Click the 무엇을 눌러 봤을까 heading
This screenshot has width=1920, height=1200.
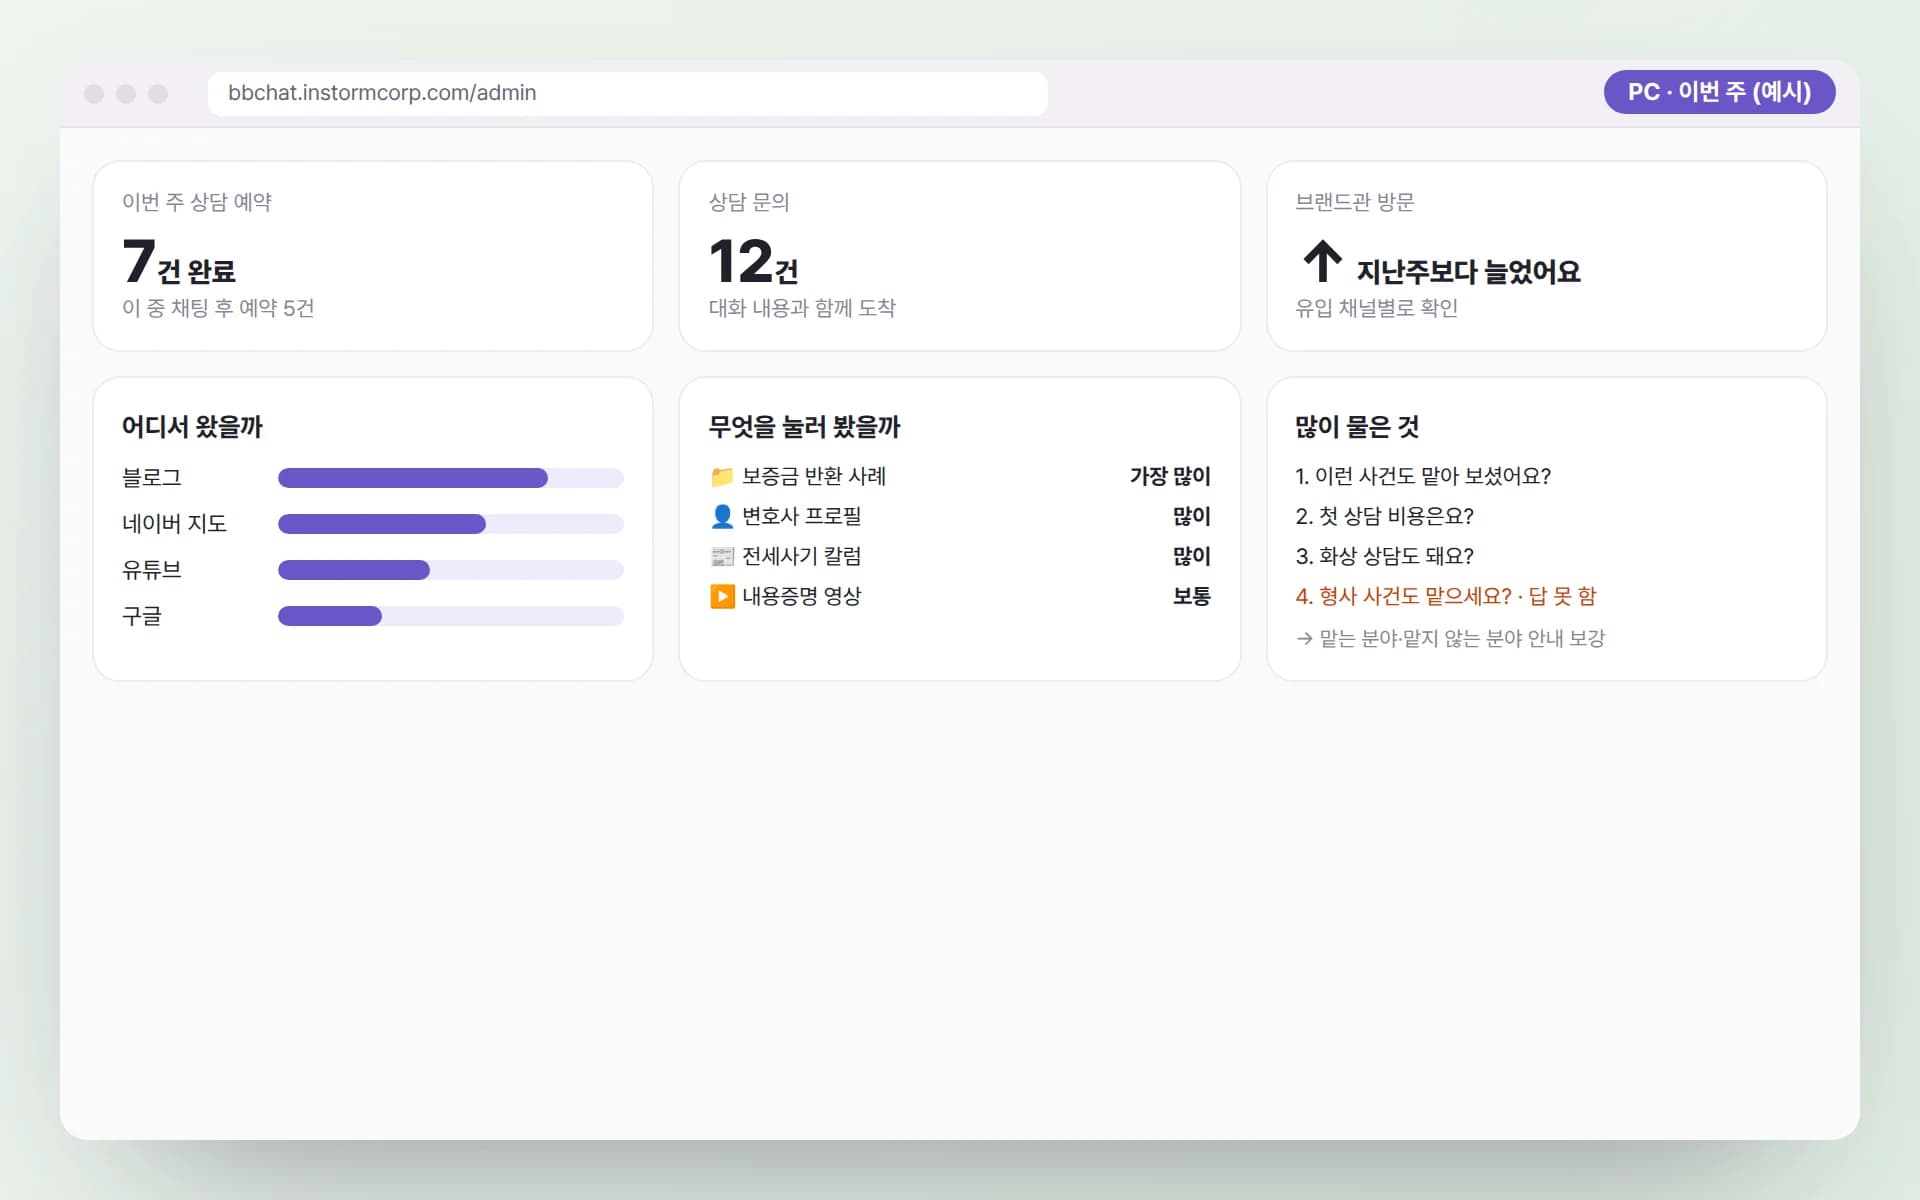(x=804, y=427)
